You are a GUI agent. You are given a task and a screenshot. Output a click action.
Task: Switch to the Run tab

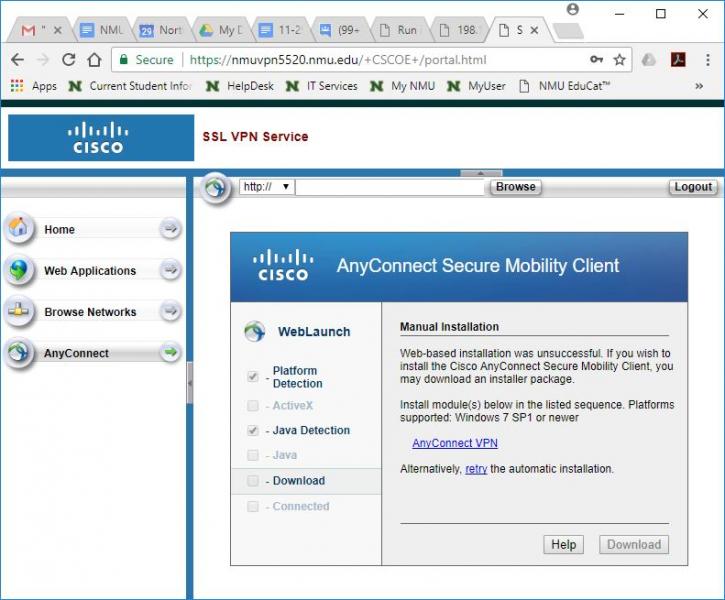pyautogui.click(x=399, y=31)
